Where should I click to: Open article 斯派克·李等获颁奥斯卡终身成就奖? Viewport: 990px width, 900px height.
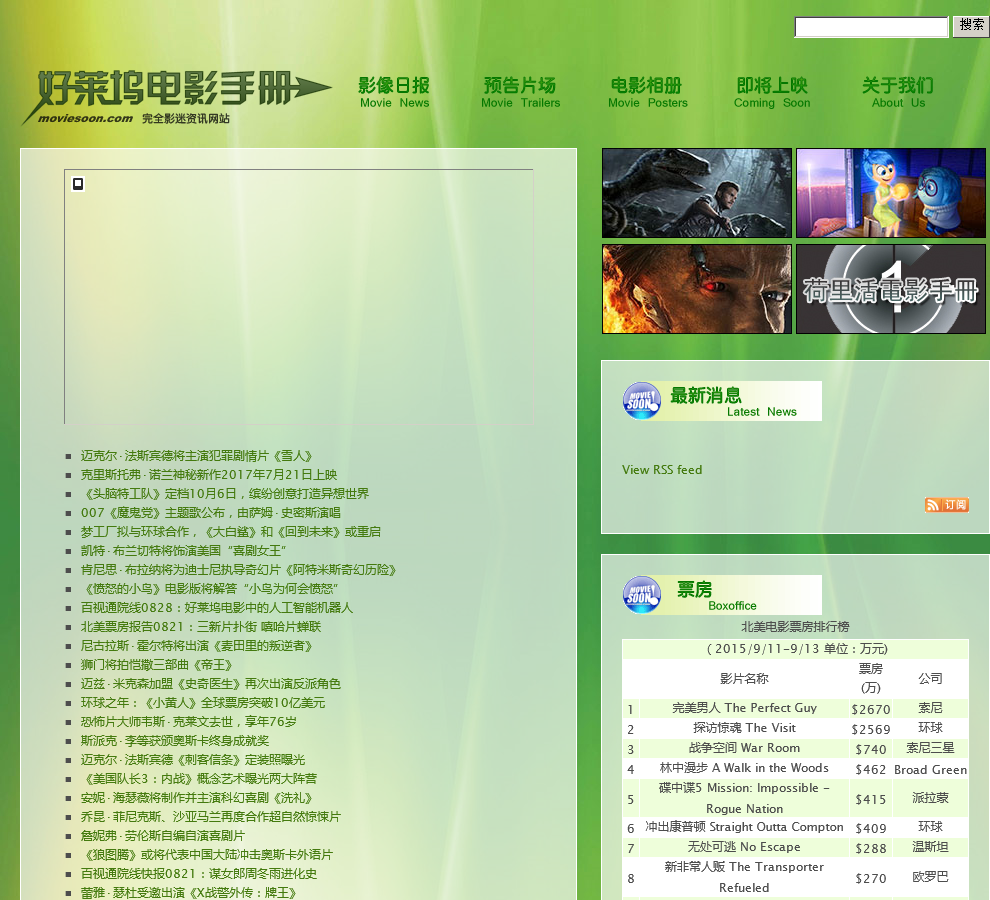click(175, 740)
